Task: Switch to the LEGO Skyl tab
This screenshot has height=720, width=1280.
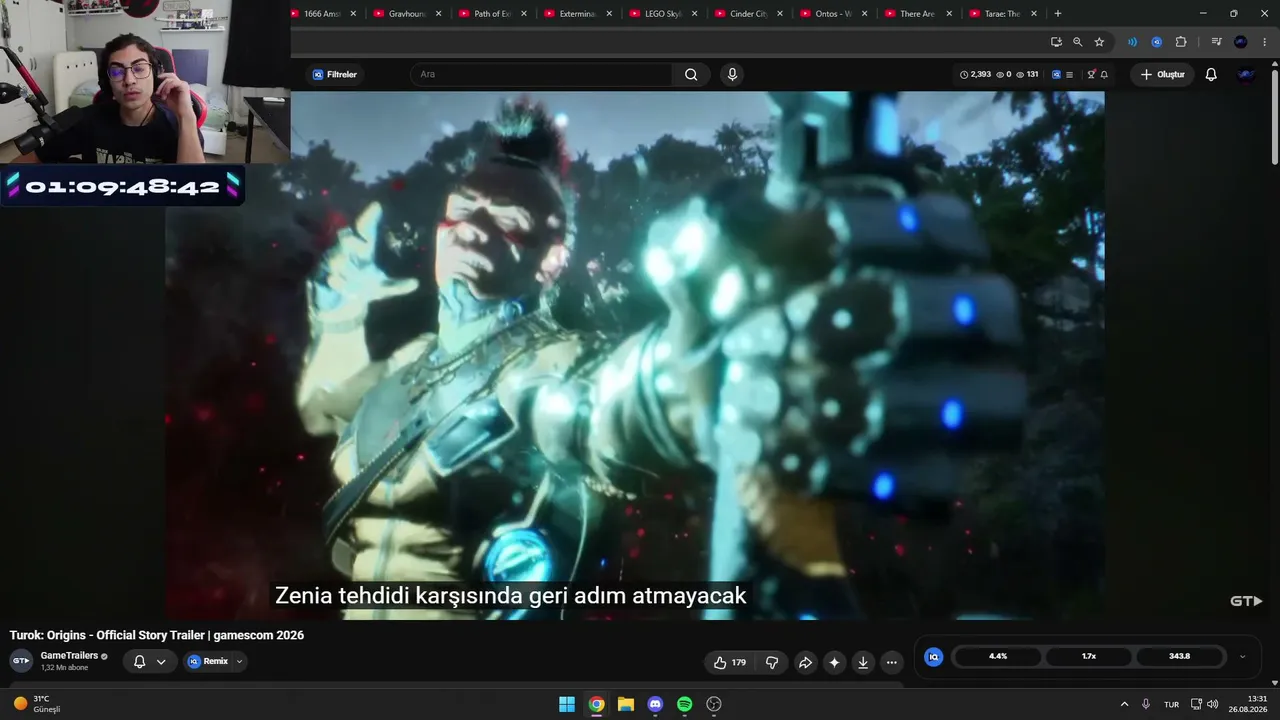Action: tap(663, 14)
